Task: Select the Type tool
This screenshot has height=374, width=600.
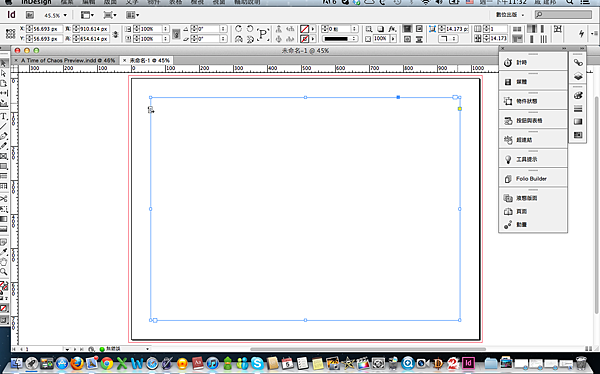Action: pos(3,116)
